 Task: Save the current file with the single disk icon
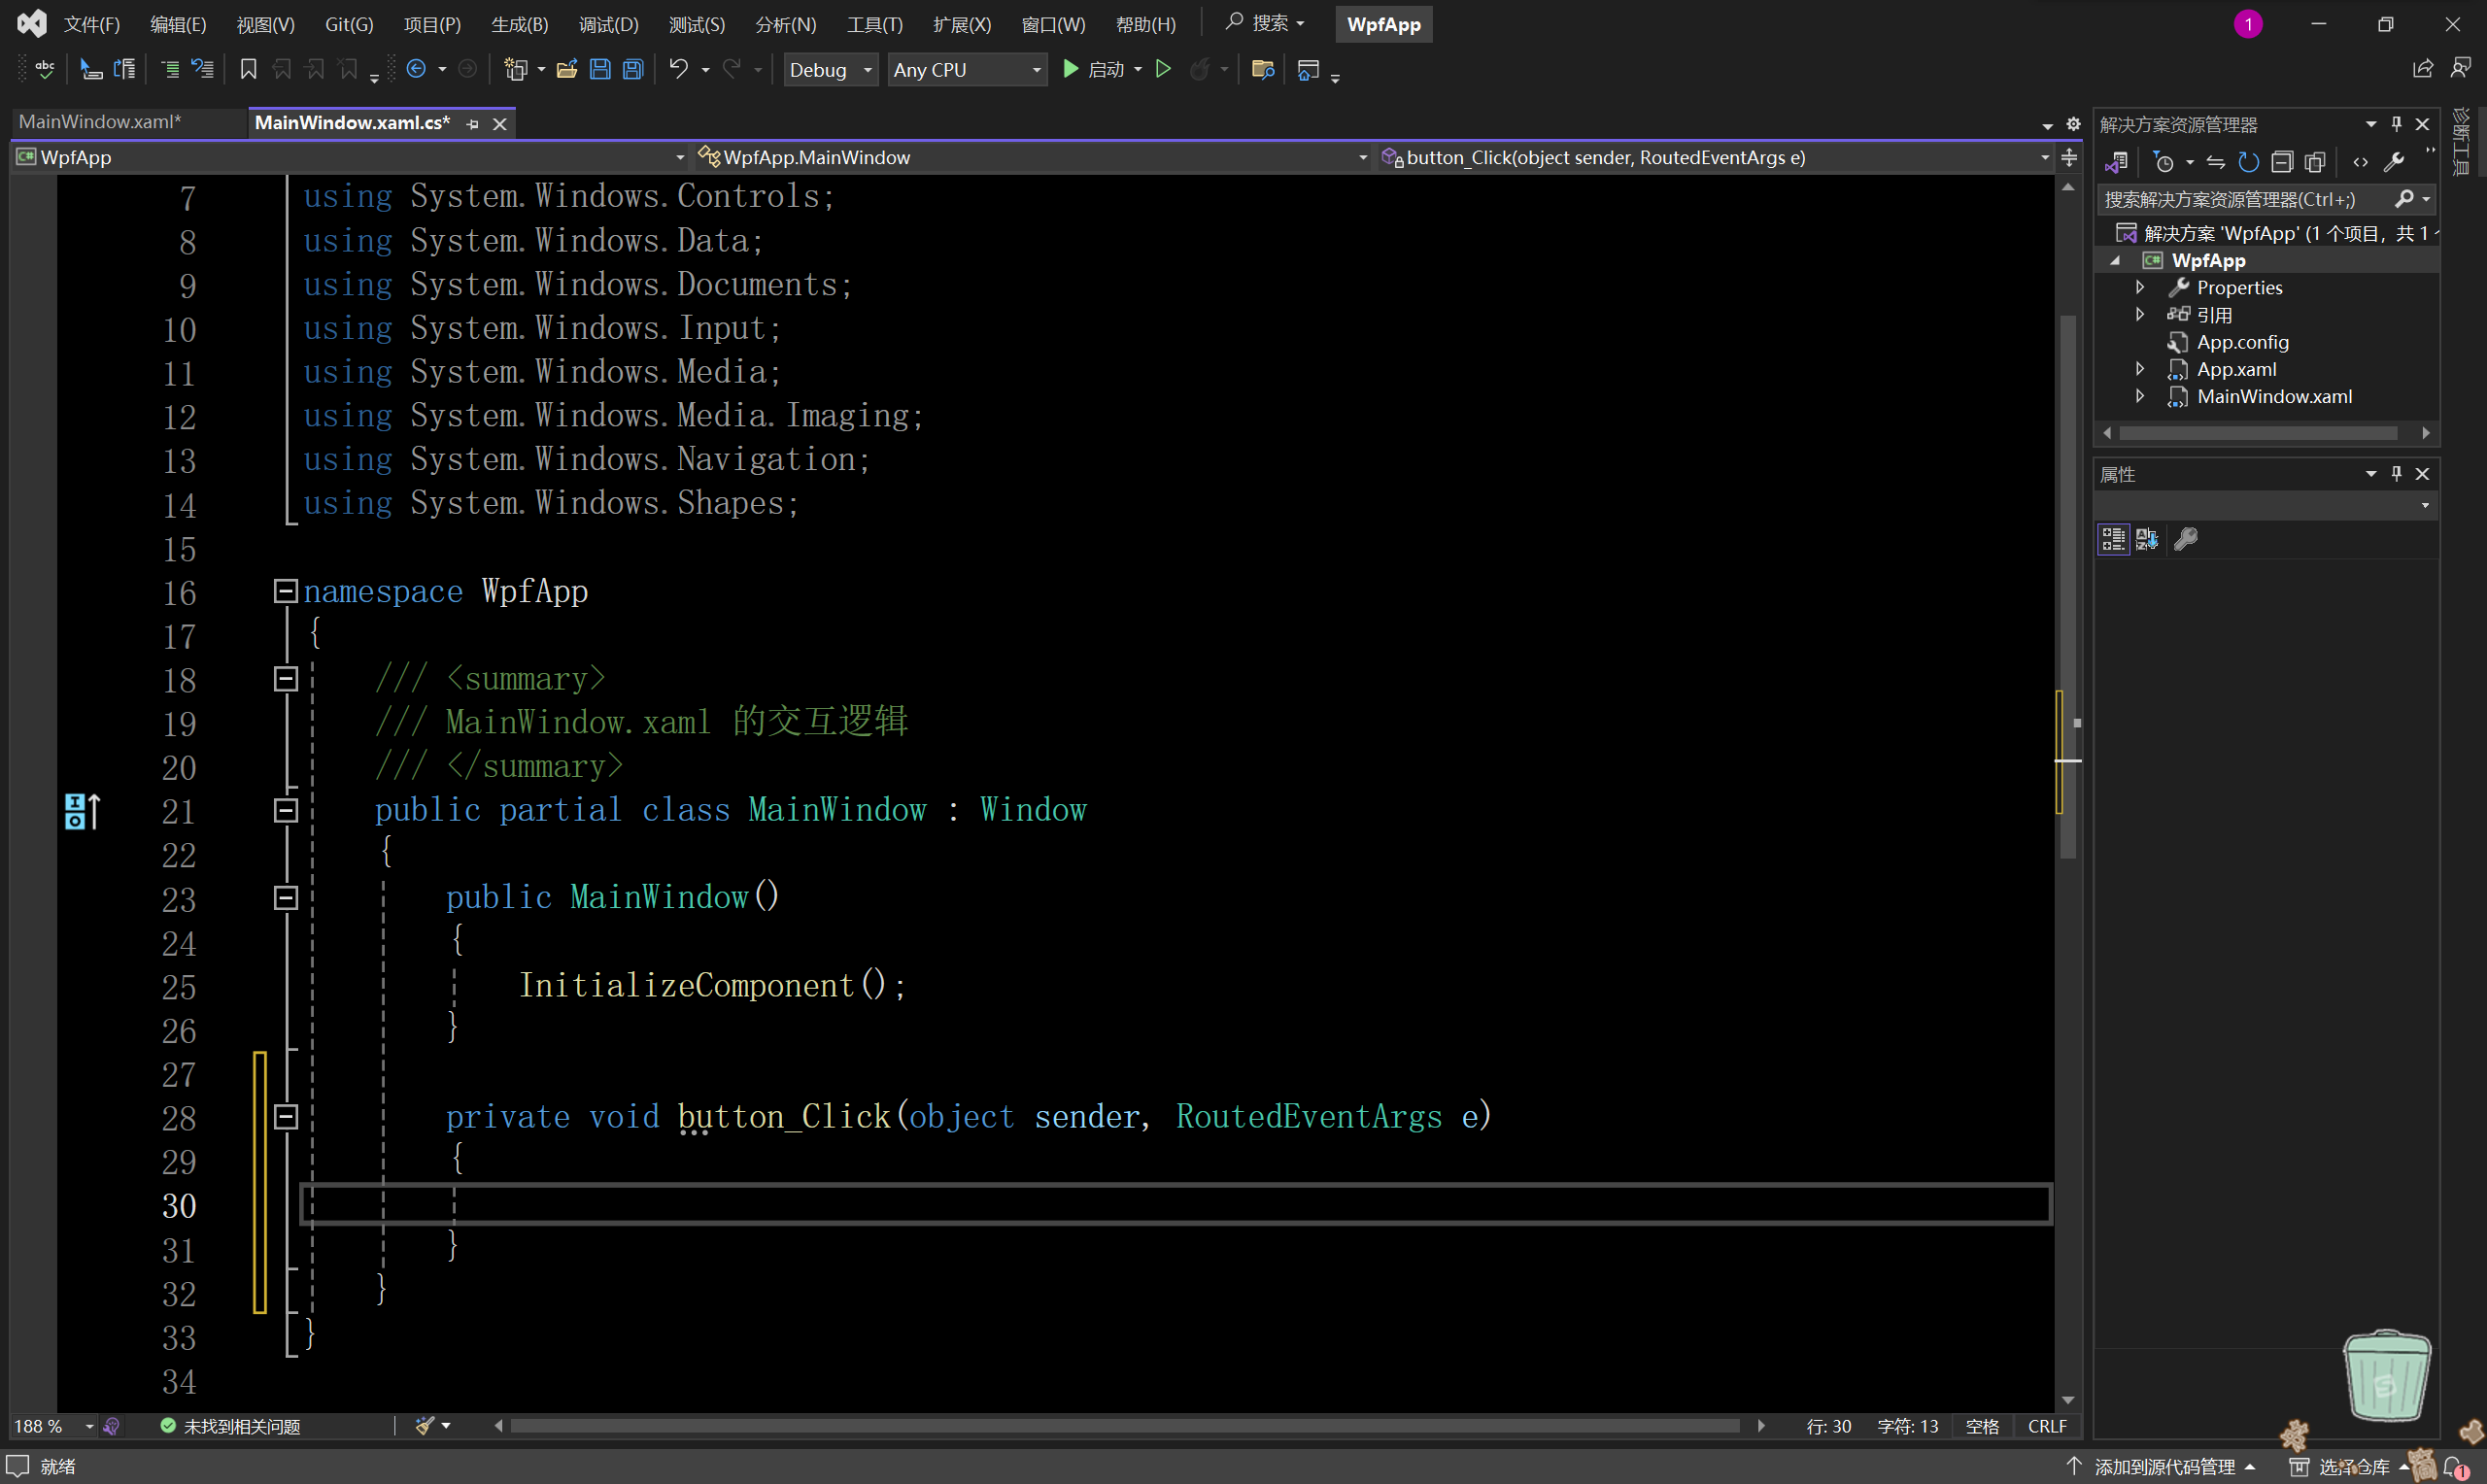coord(600,69)
